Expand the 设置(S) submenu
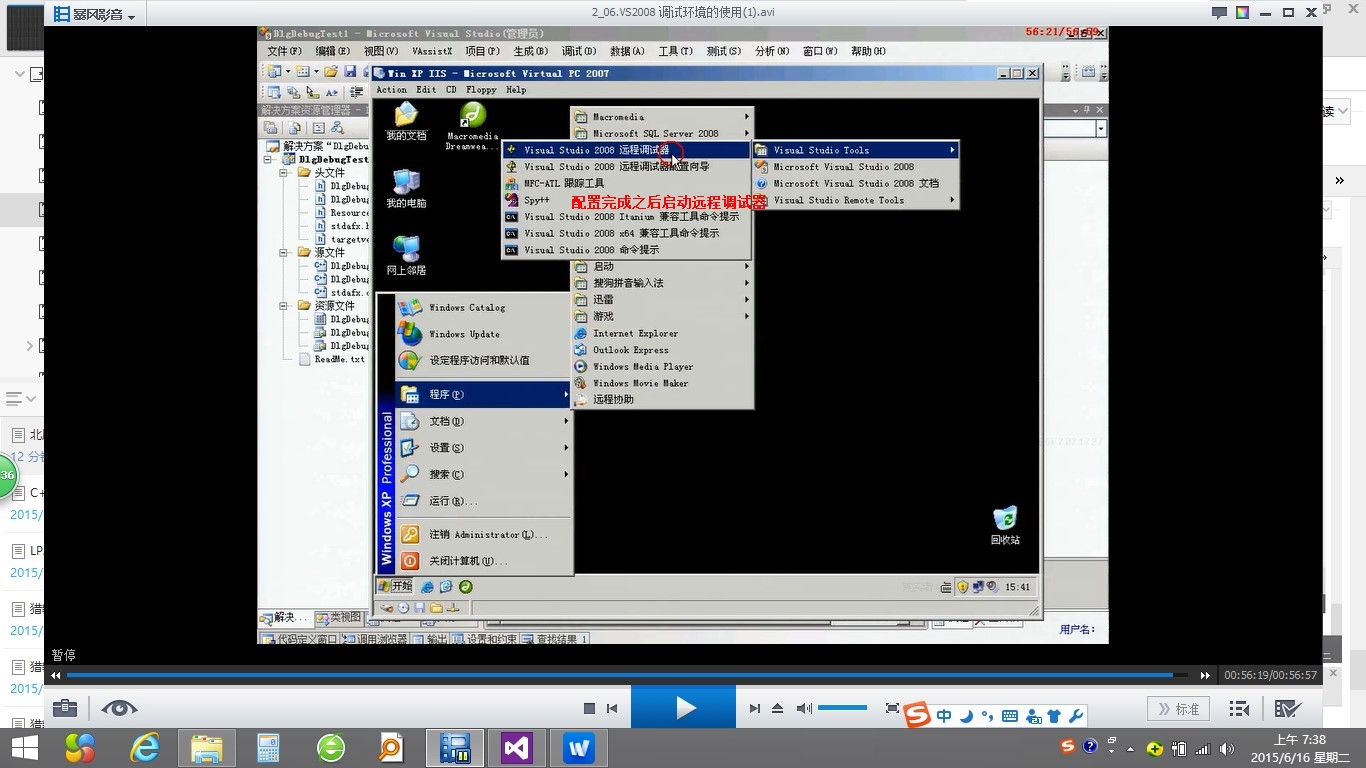Screen dimensions: 1366x768 point(484,448)
